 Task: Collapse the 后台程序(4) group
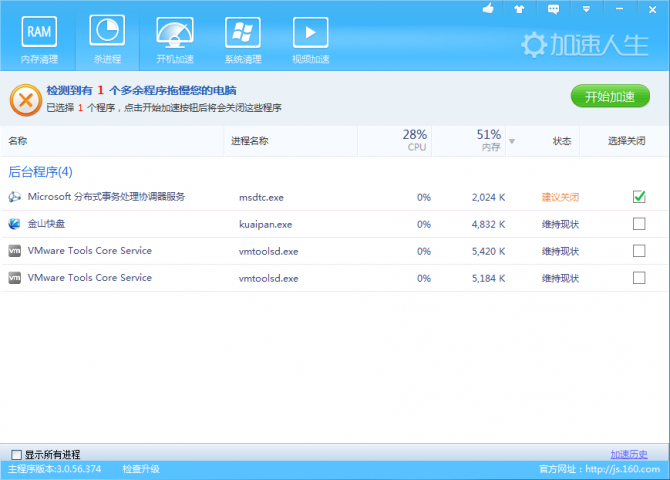pos(40,172)
